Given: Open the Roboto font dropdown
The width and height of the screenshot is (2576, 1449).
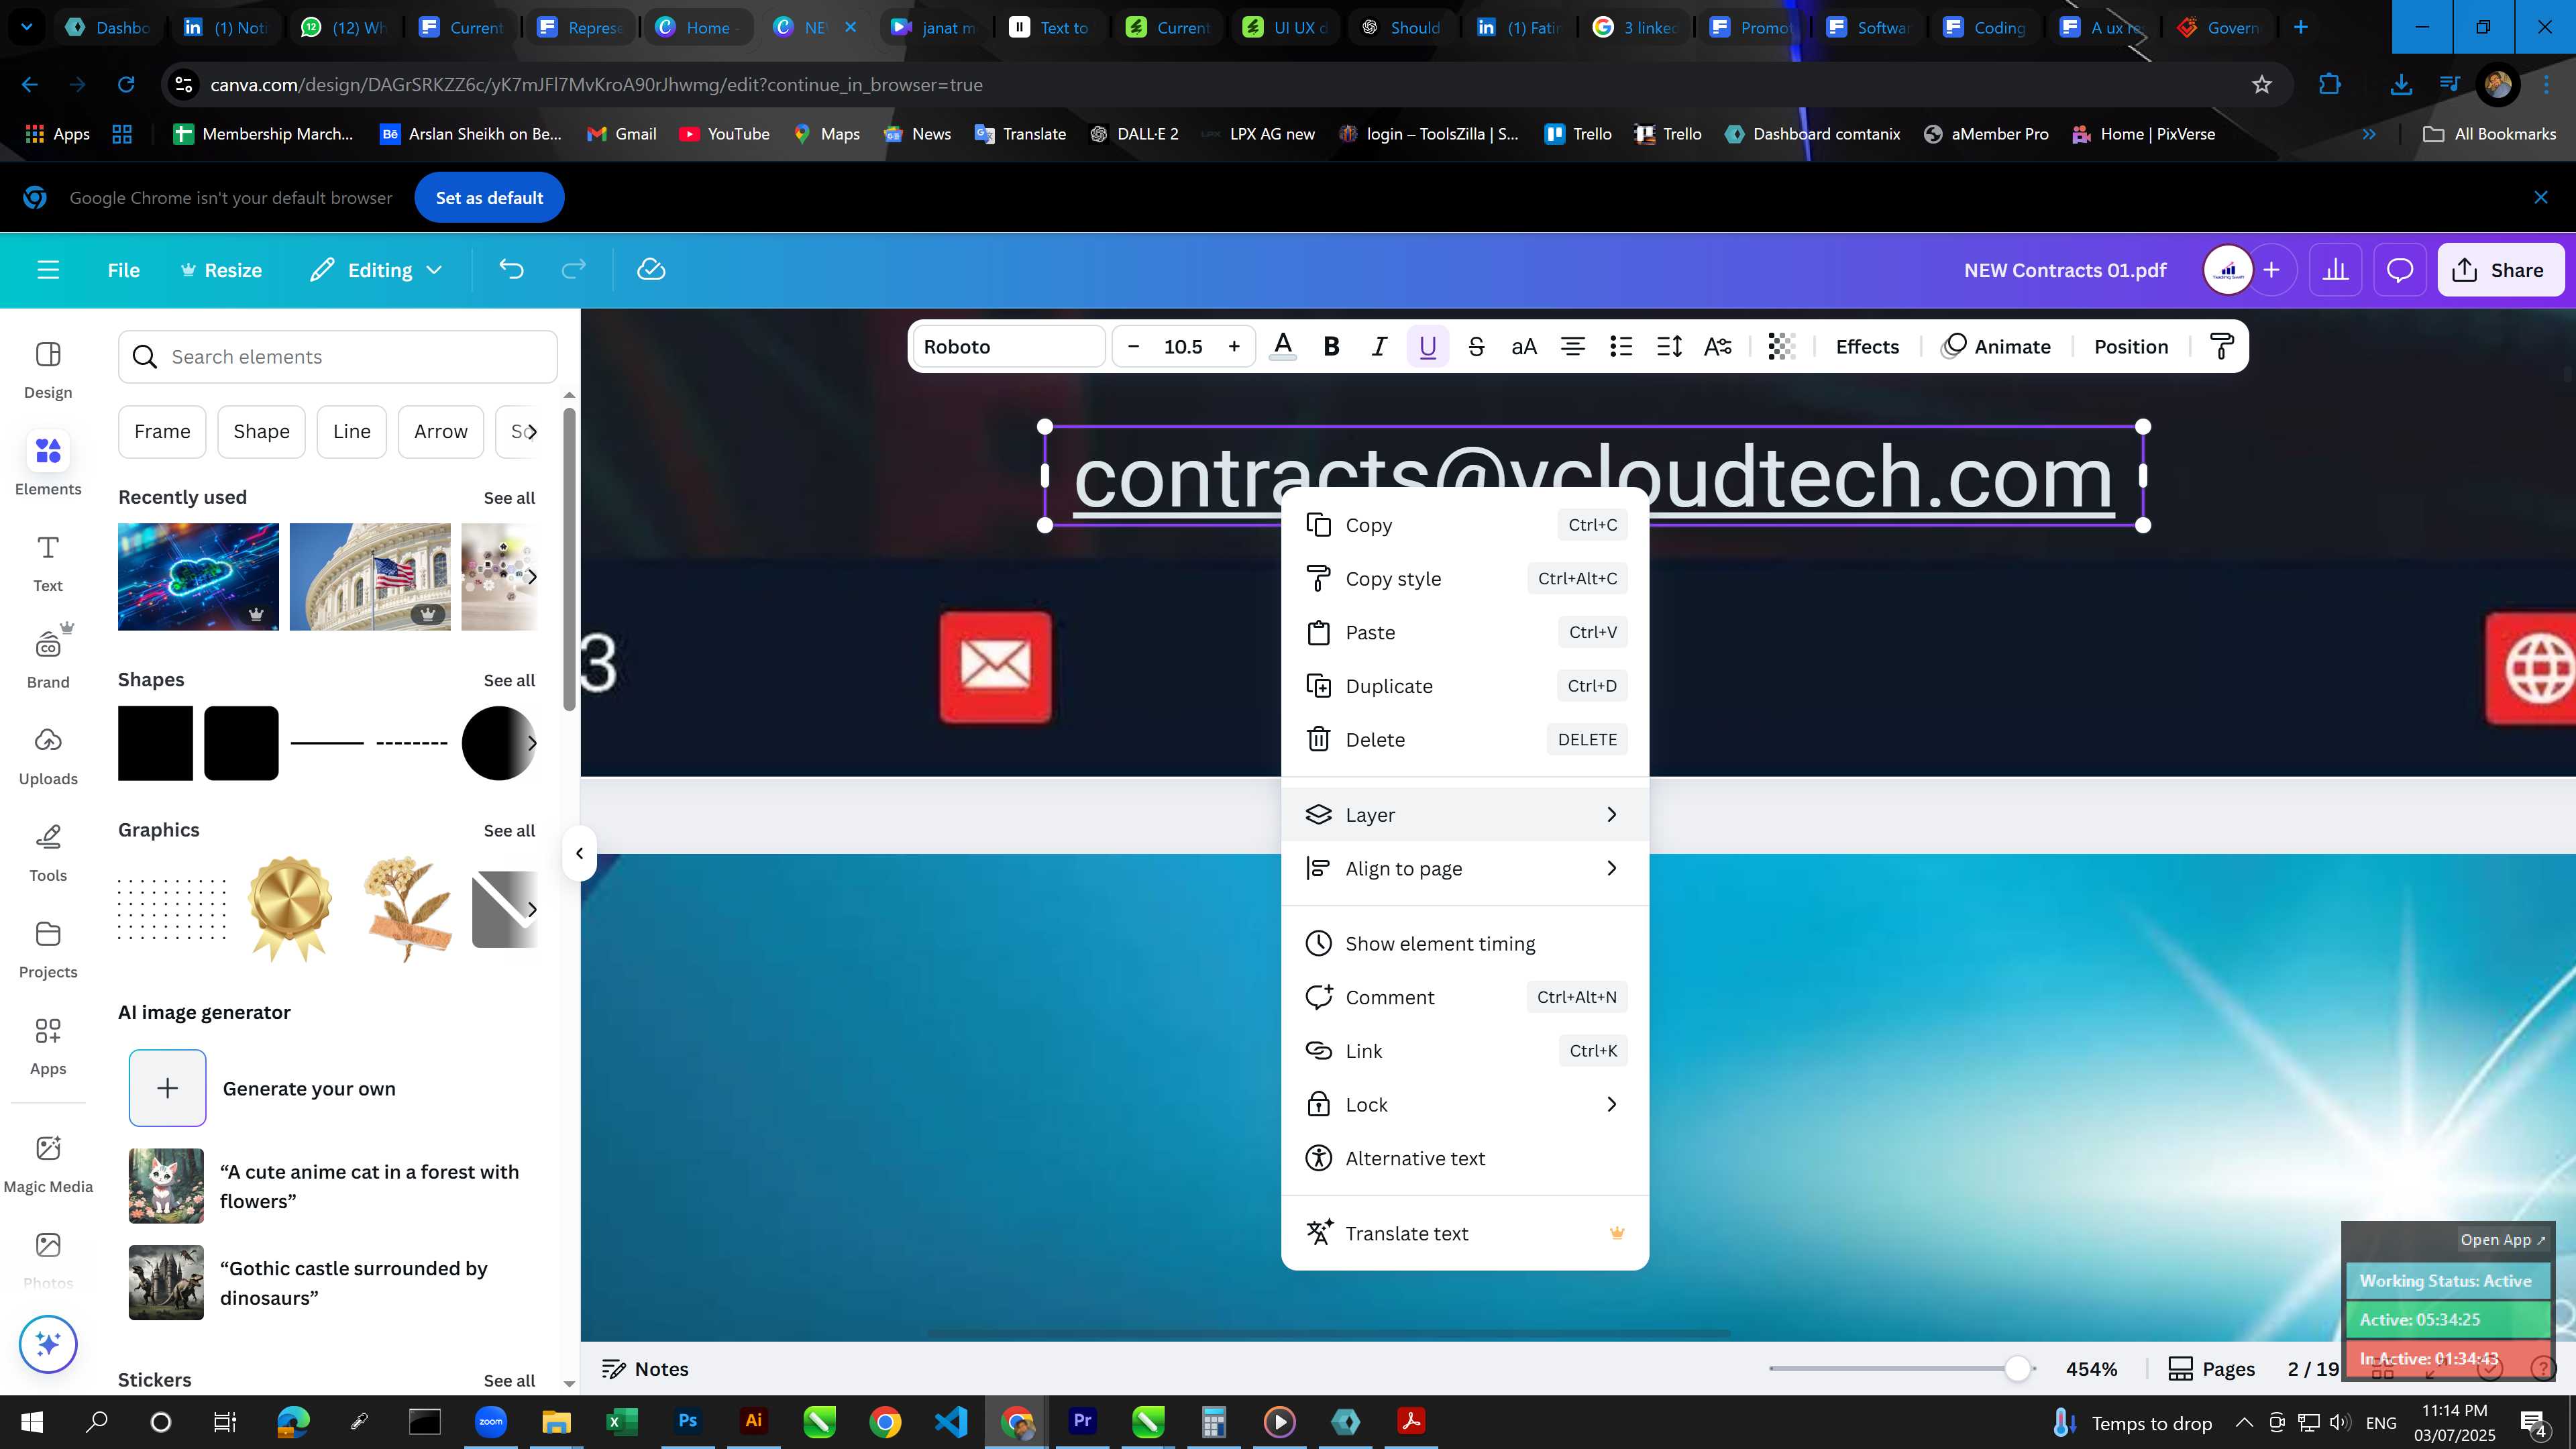Looking at the screenshot, I should pyautogui.click(x=1009, y=347).
